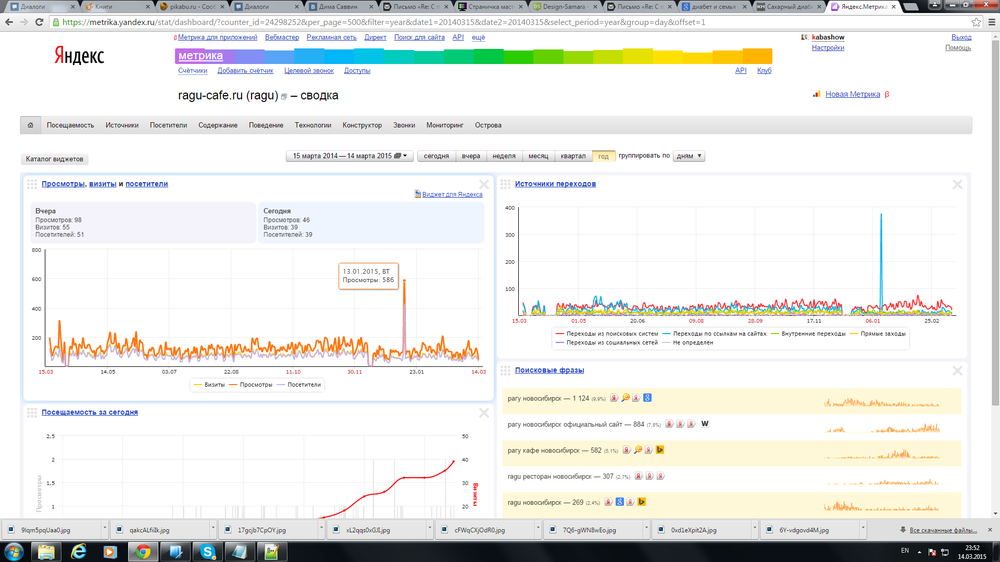This screenshot has height=562, width=1000.
Task: Grab drag handle of Посещаемость за сегодня widget
Action: coord(32,413)
